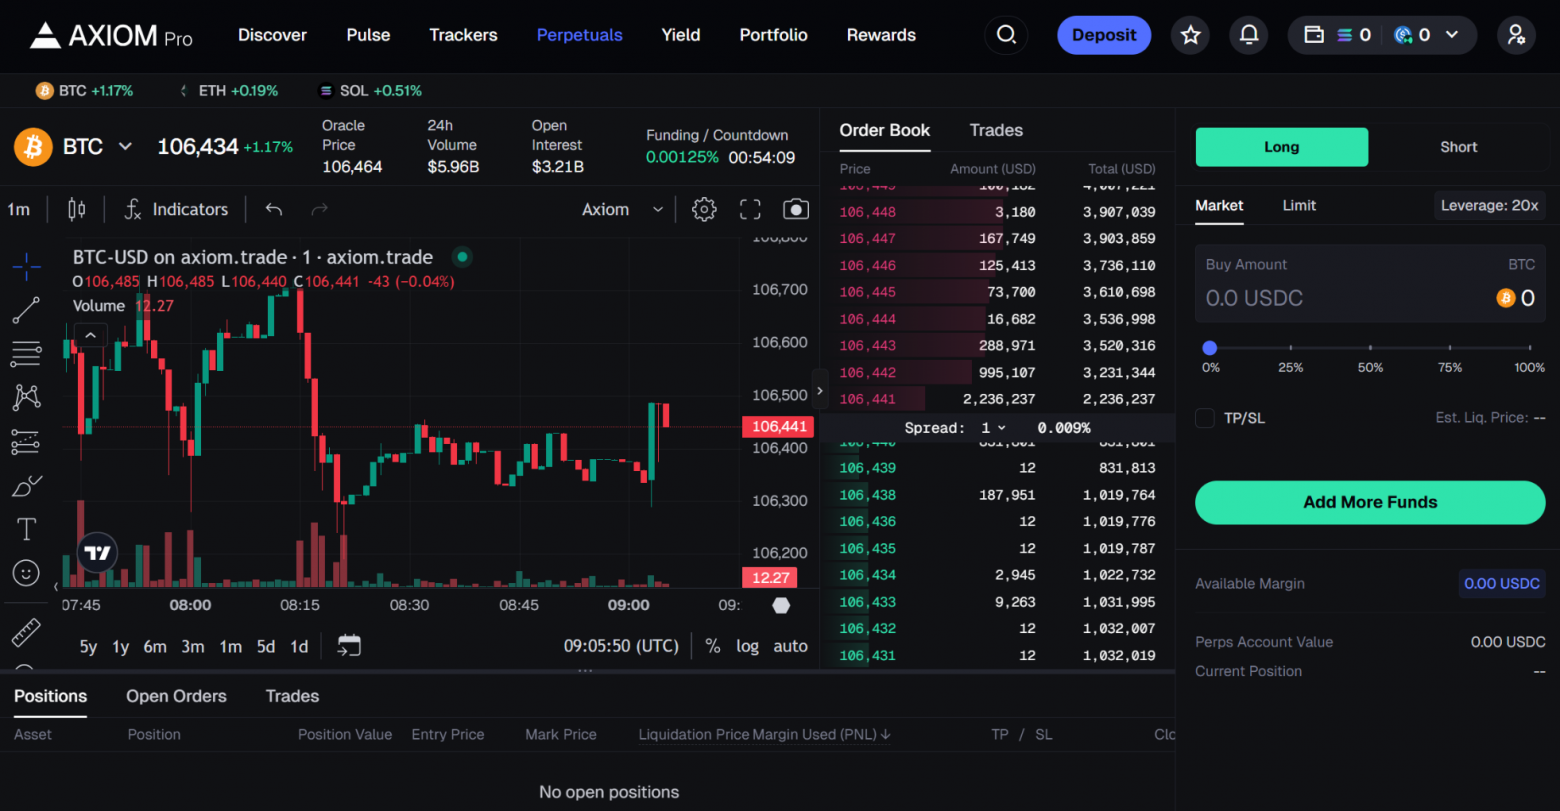Switch position side to Short
Image resolution: width=1560 pixels, height=811 pixels.
[1458, 146]
